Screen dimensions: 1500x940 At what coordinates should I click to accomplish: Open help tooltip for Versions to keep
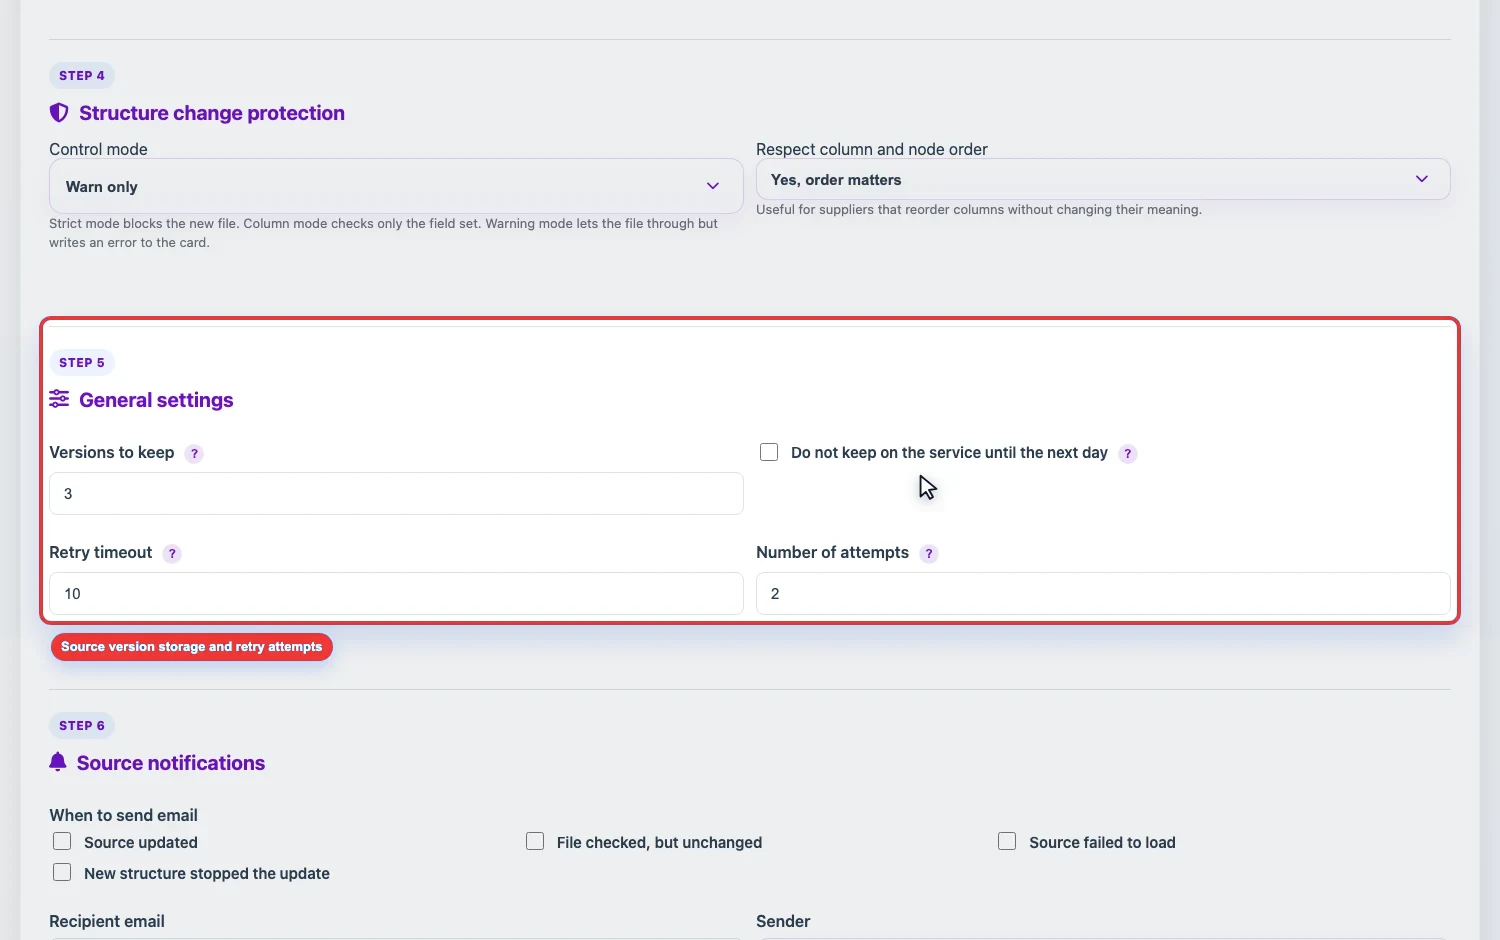(194, 453)
